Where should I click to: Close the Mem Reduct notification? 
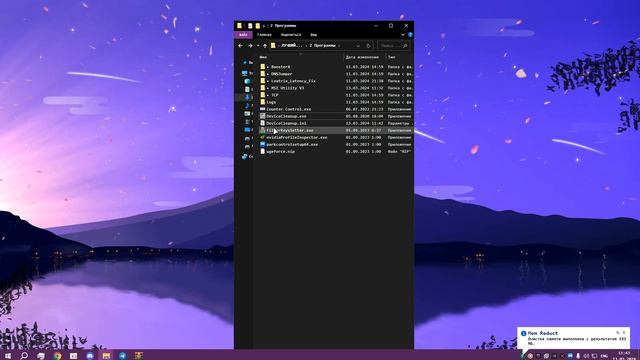[x=624, y=333]
